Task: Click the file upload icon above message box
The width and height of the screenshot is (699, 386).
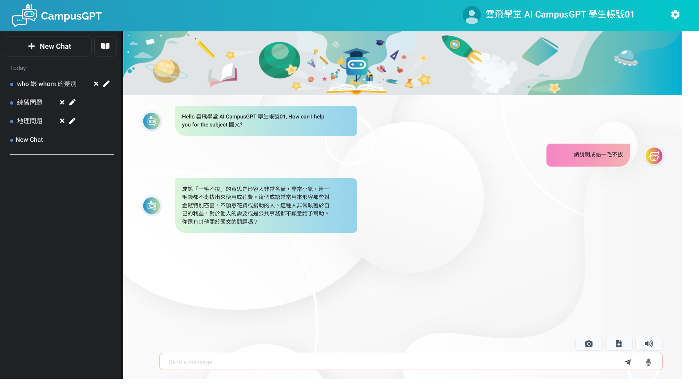Action: pos(618,344)
